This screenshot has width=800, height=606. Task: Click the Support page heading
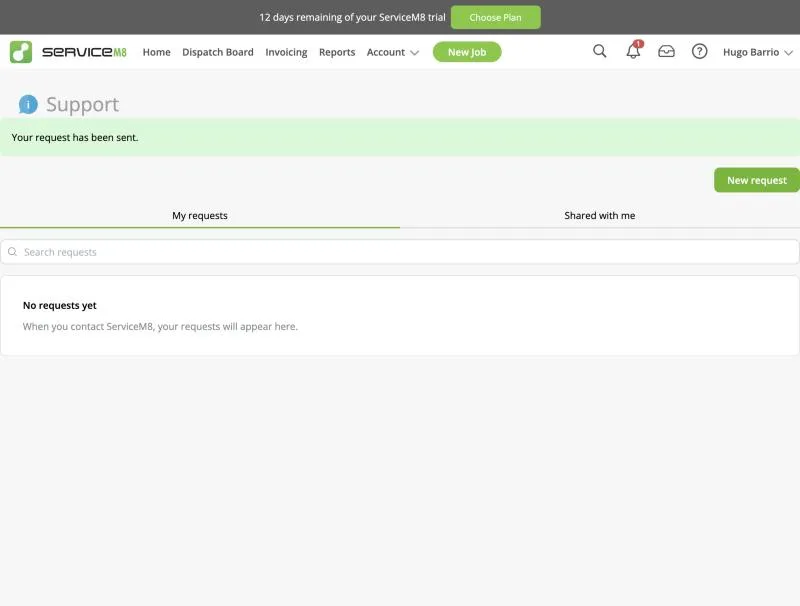[x=82, y=105]
